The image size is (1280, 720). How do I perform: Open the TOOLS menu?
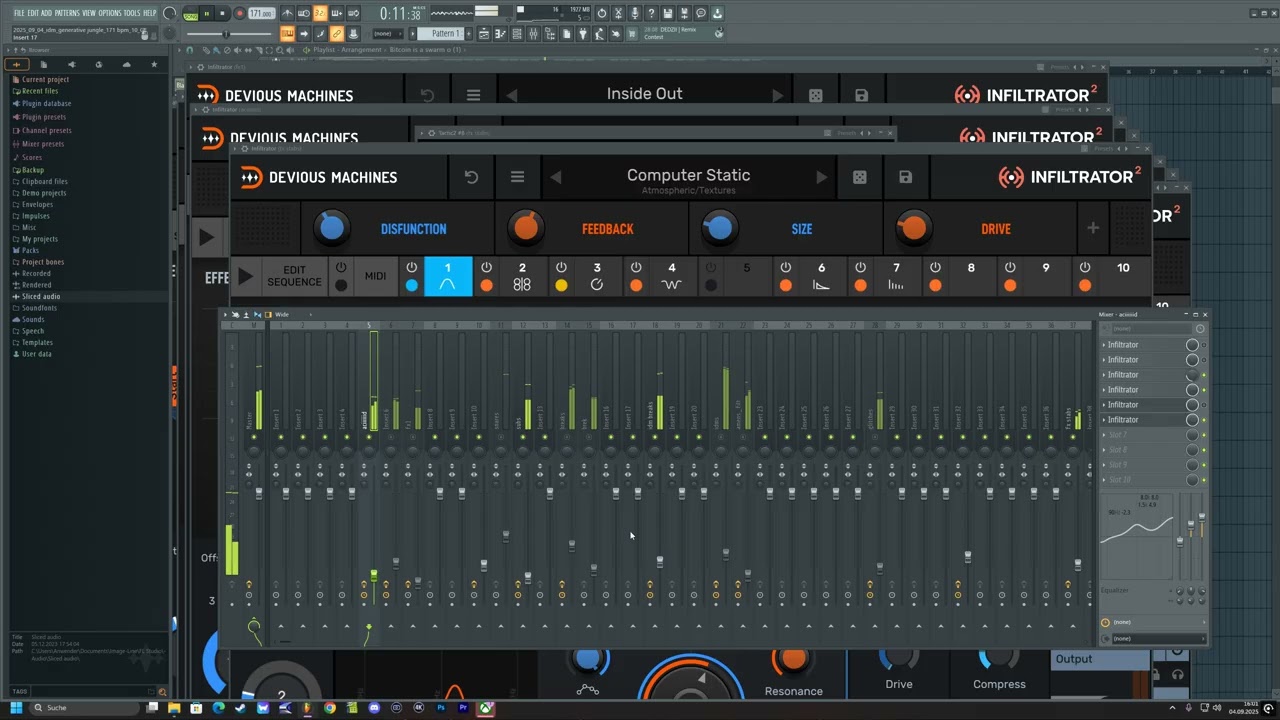132,13
